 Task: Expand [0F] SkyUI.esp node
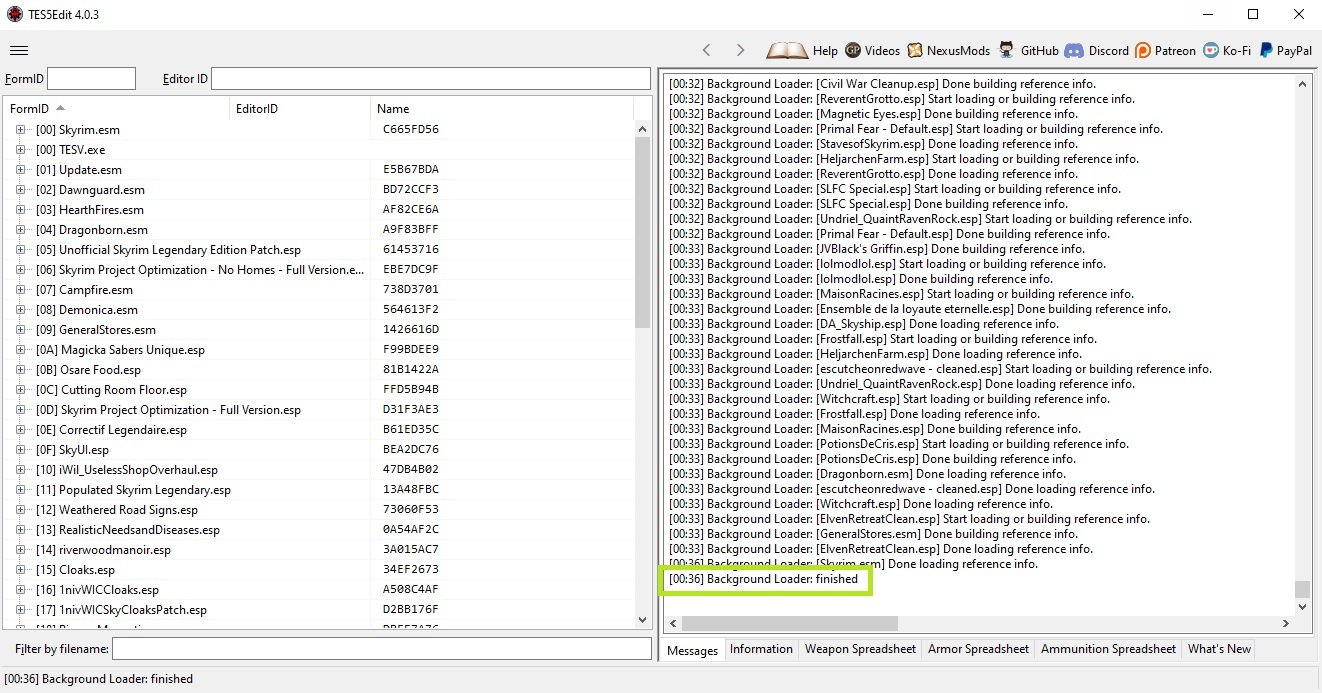20,450
